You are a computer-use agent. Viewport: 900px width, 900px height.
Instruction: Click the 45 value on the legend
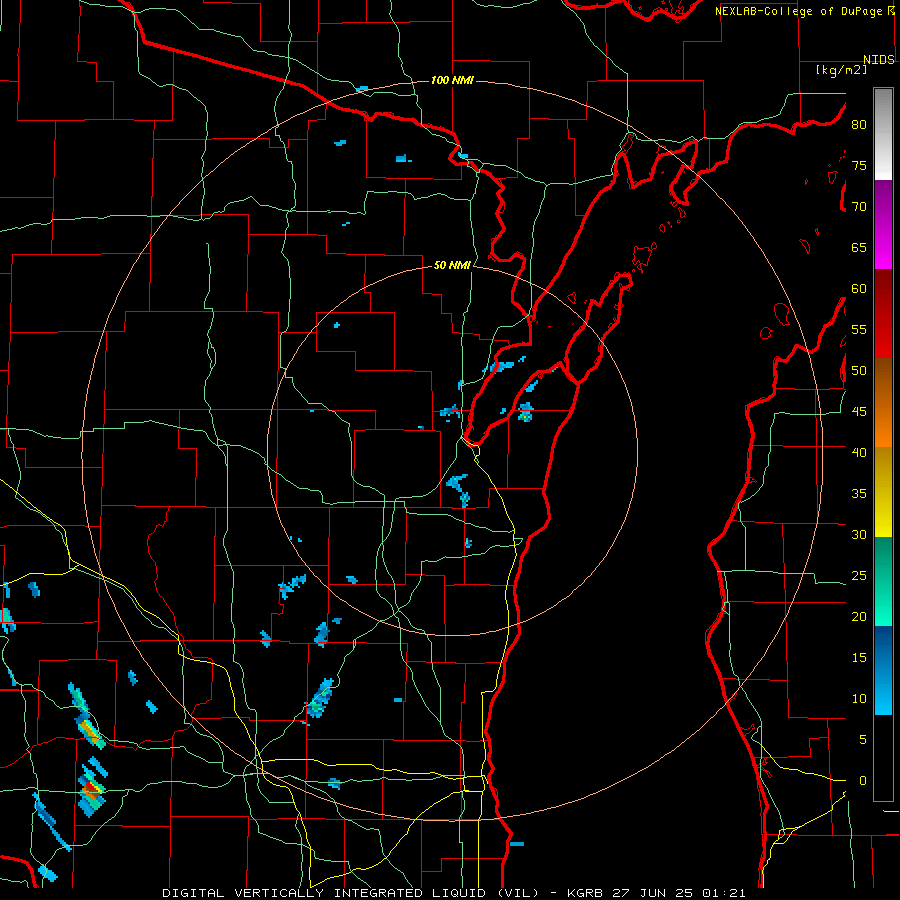coord(859,412)
